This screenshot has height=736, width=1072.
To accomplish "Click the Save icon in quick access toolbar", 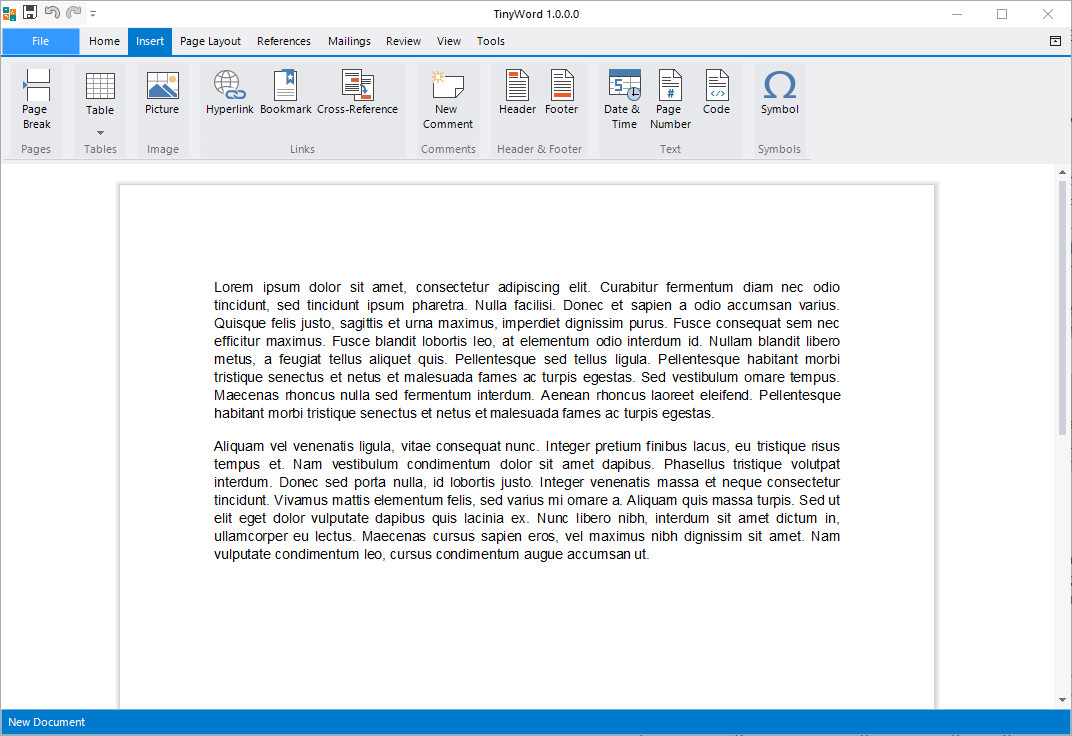I will coord(30,12).
